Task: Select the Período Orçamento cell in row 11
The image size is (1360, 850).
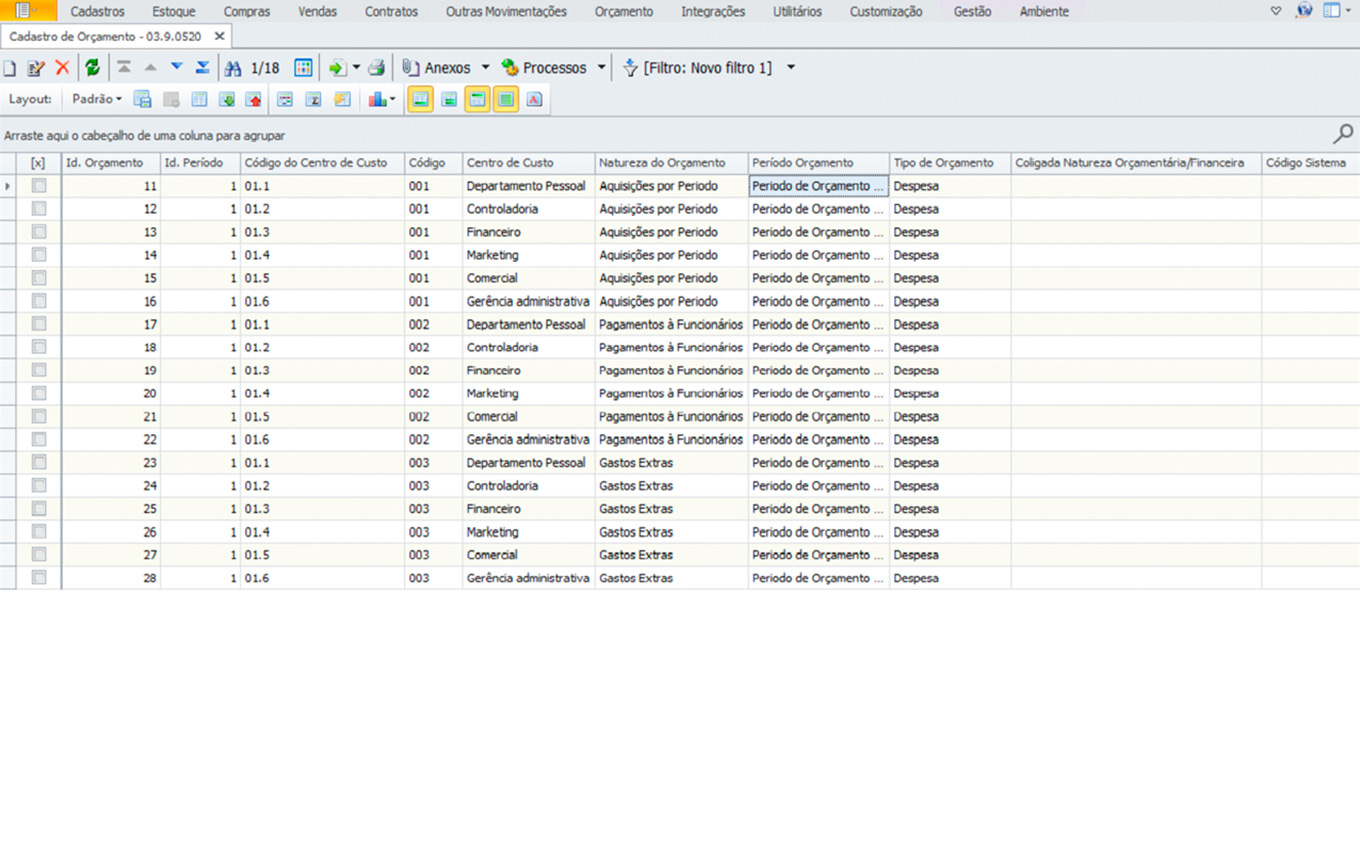Action: [818, 186]
